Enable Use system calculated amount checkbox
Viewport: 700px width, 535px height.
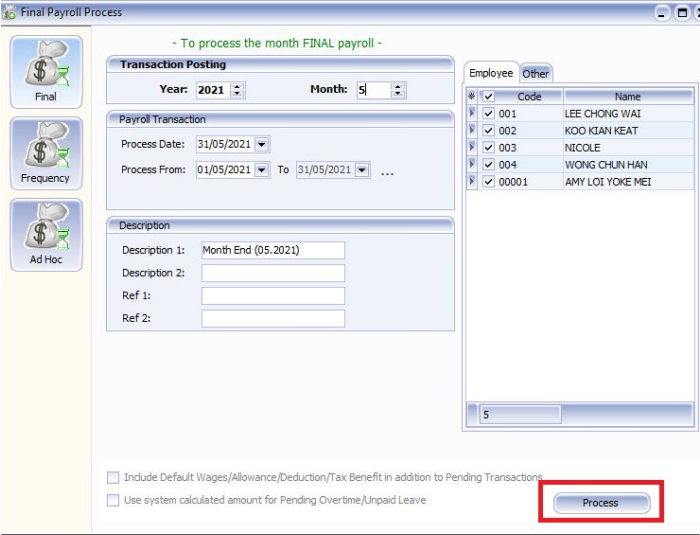click(113, 500)
